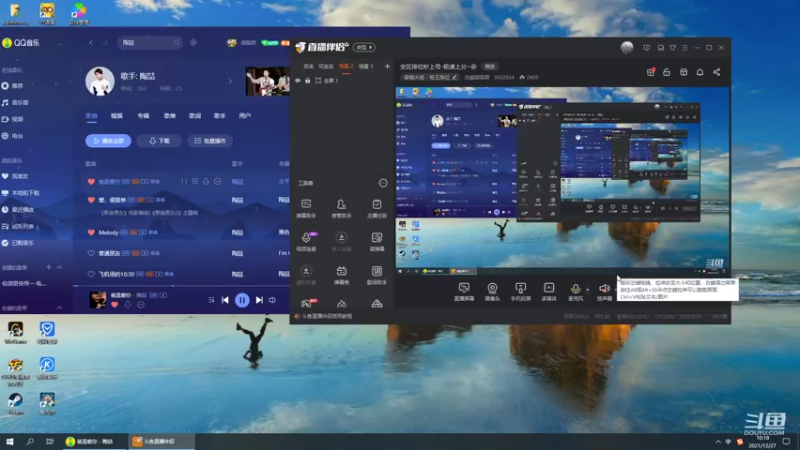
Task: Collapse the 创建的歌单 section
Action: click(x=59, y=267)
